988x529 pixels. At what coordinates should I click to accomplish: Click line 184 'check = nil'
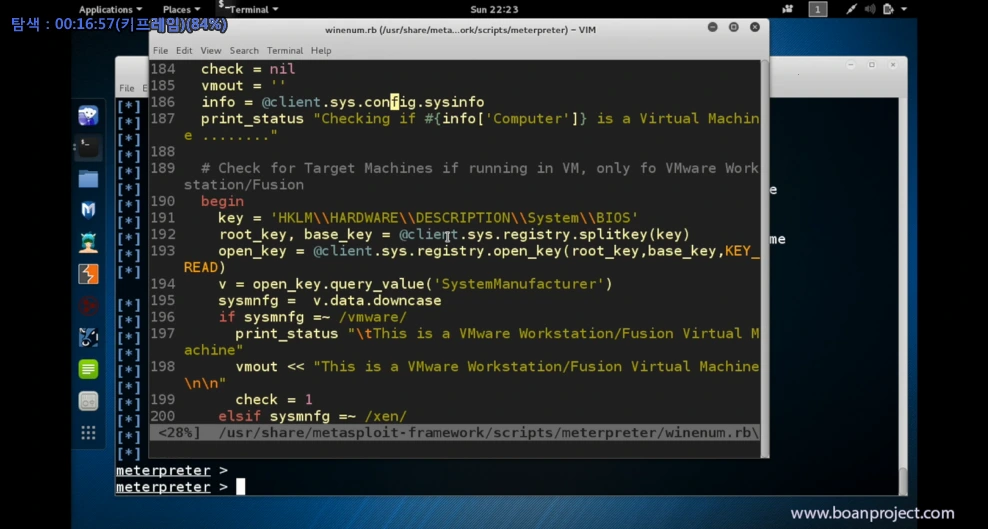[x=248, y=69]
